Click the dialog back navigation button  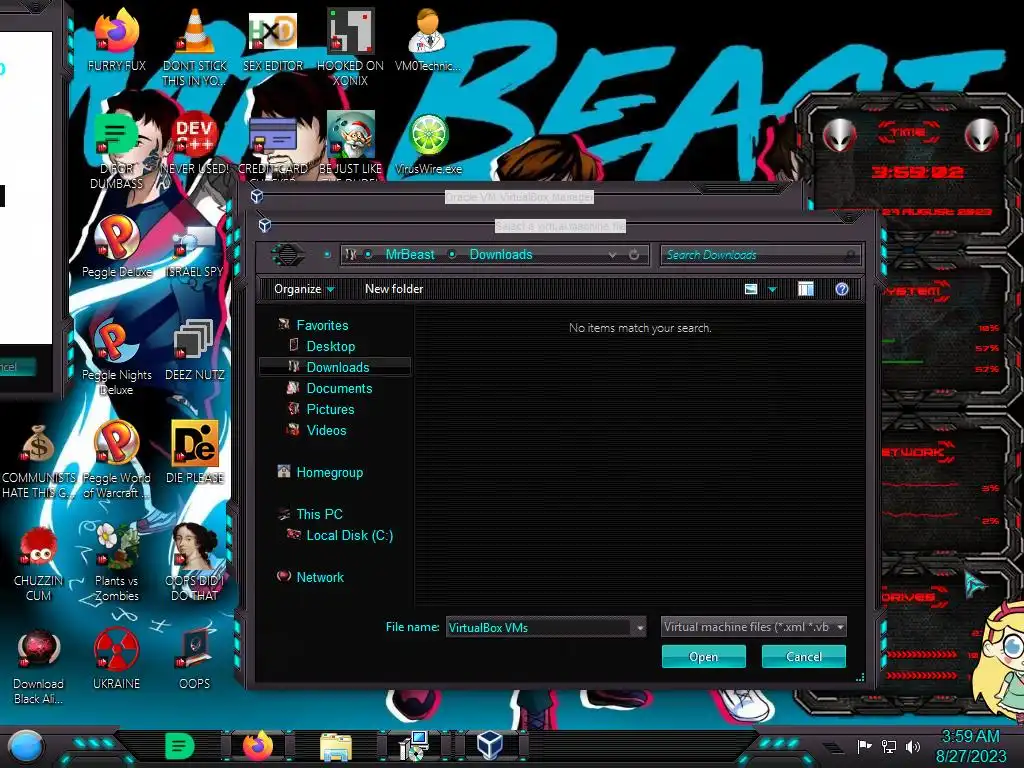tap(288, 255)
